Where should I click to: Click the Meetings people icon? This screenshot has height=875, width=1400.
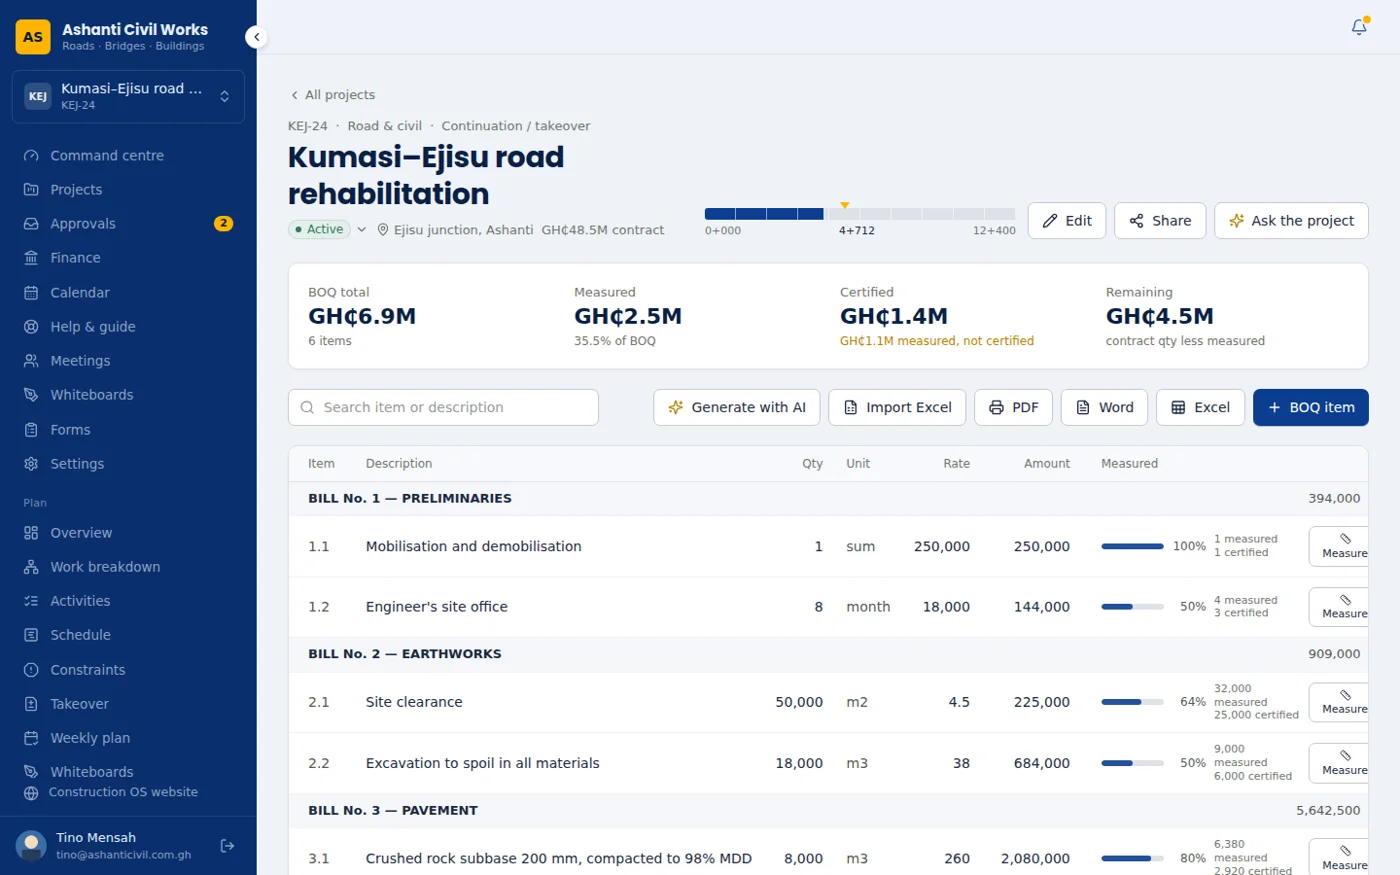tap(31, 361)
